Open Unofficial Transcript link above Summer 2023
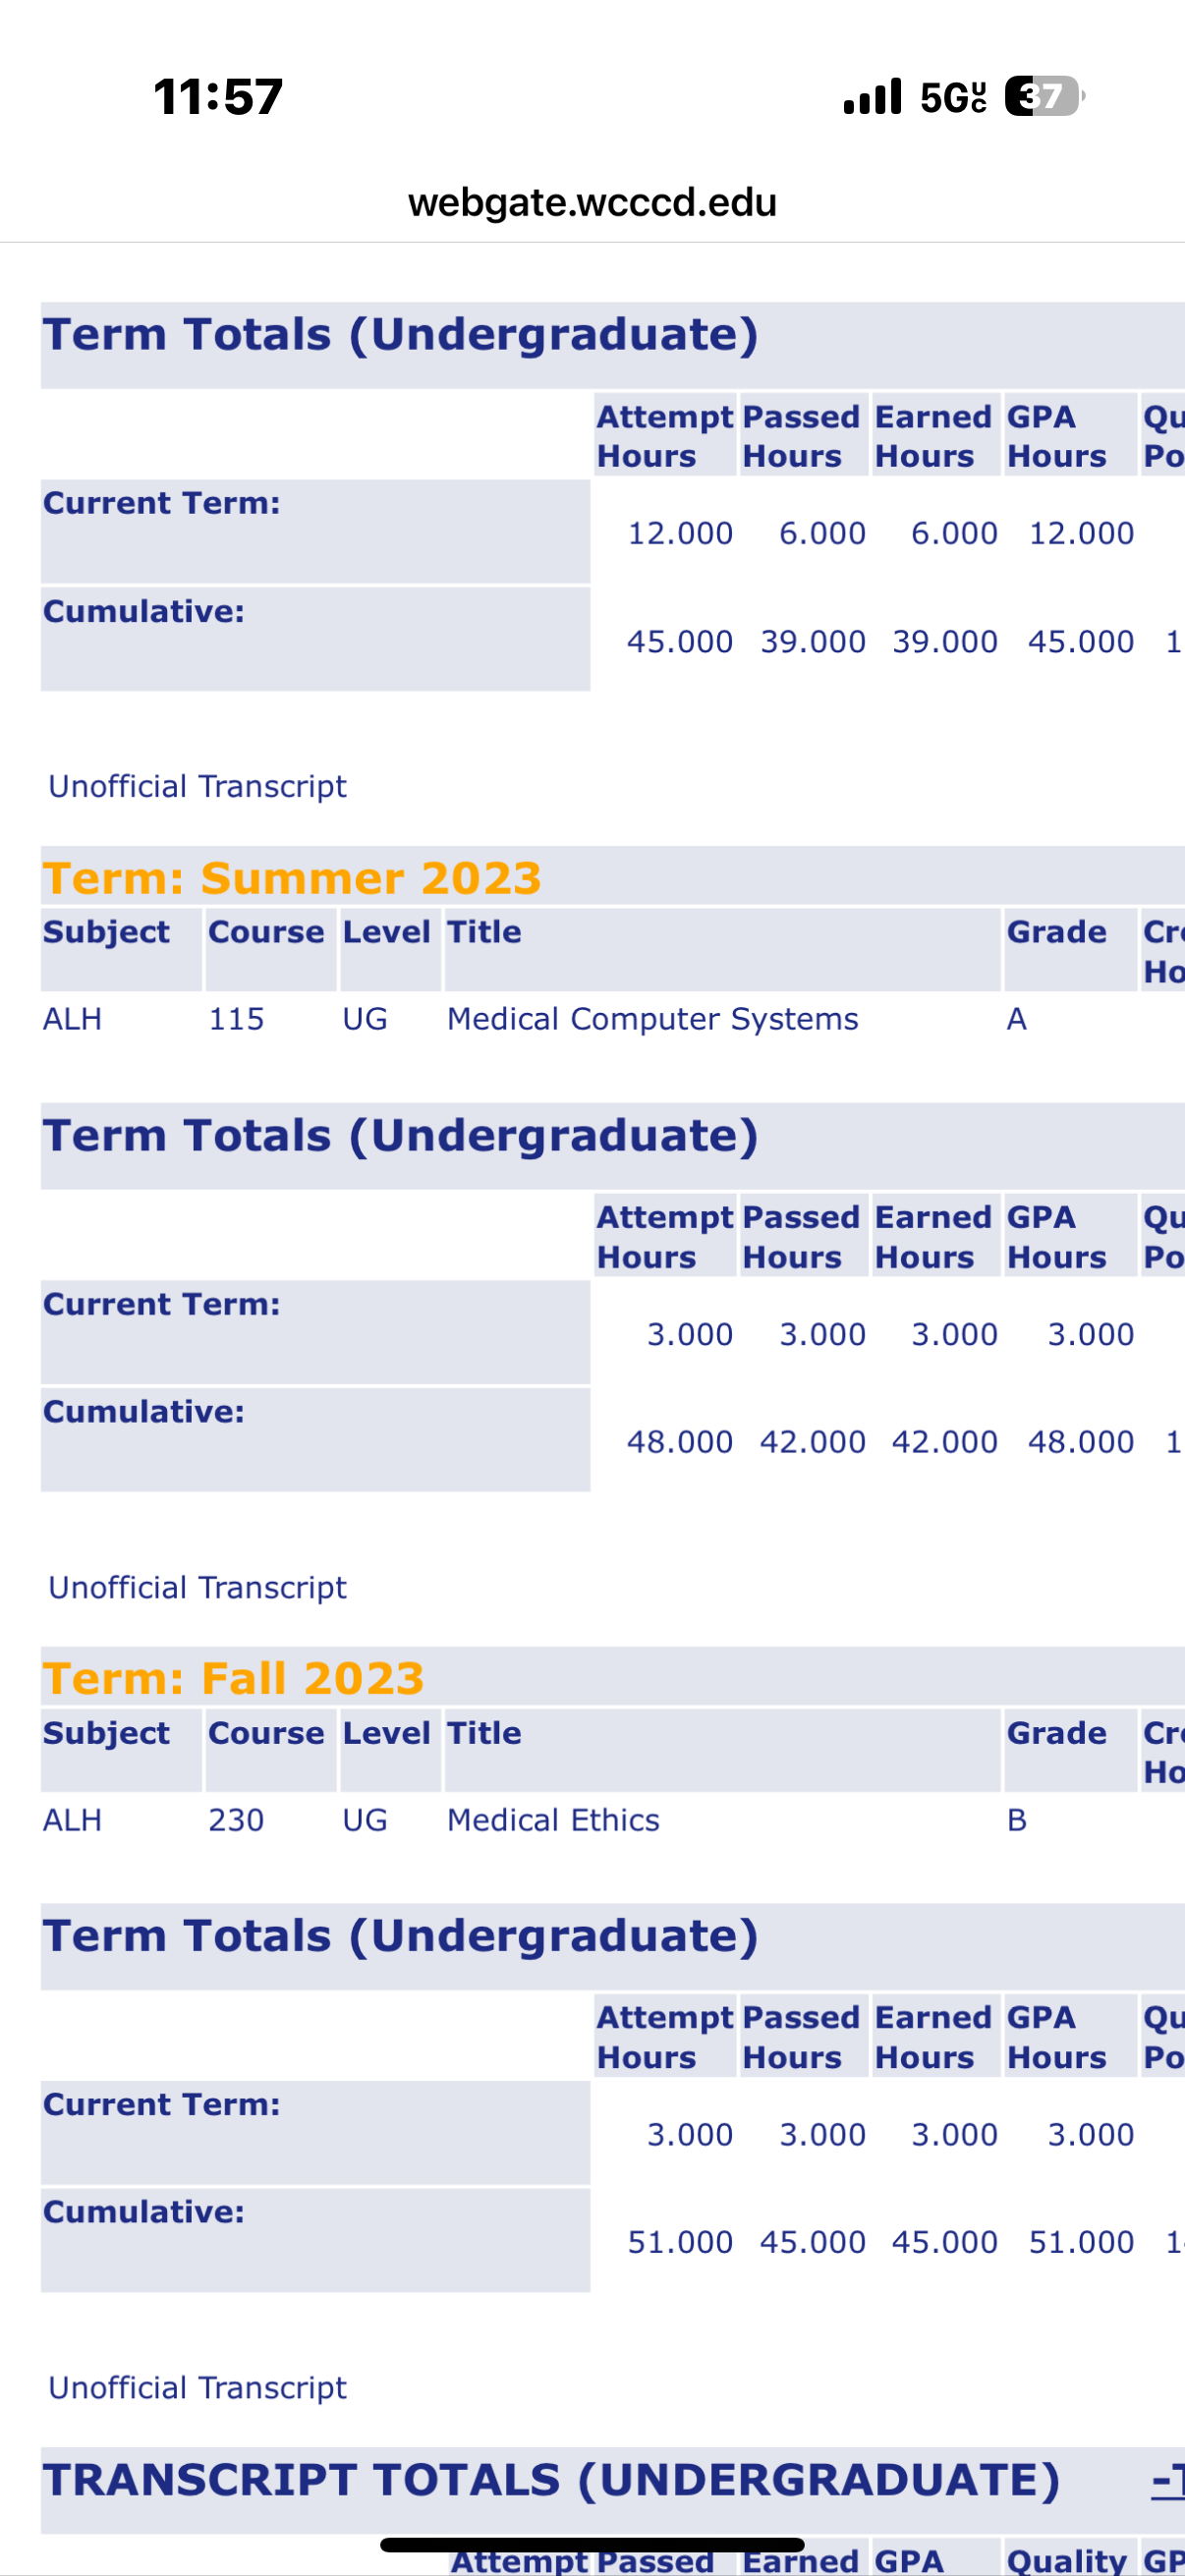 197,787
